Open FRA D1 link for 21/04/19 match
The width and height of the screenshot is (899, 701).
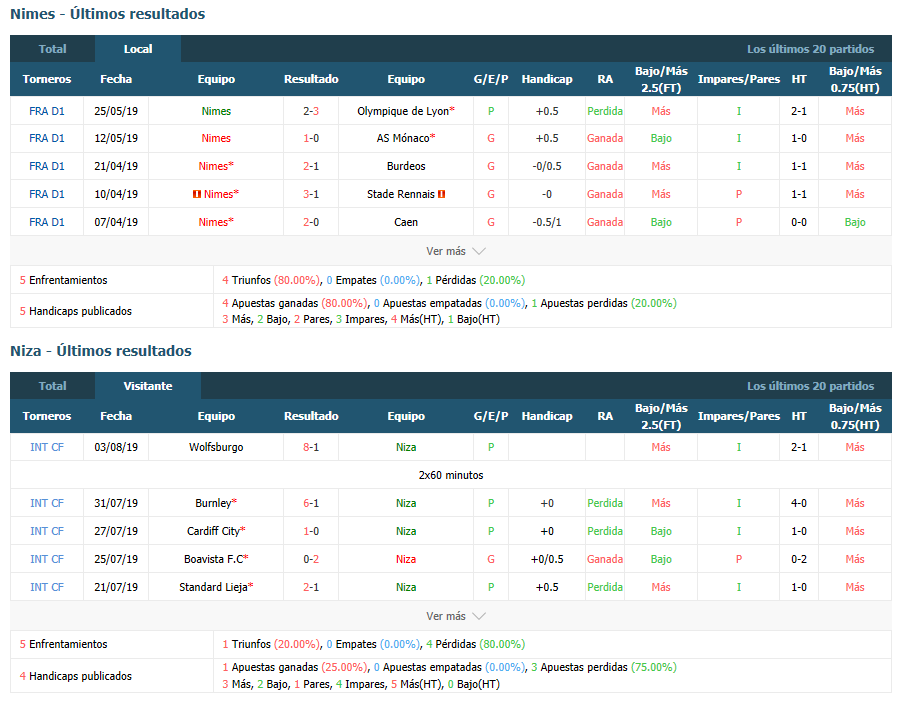[46, 166]
